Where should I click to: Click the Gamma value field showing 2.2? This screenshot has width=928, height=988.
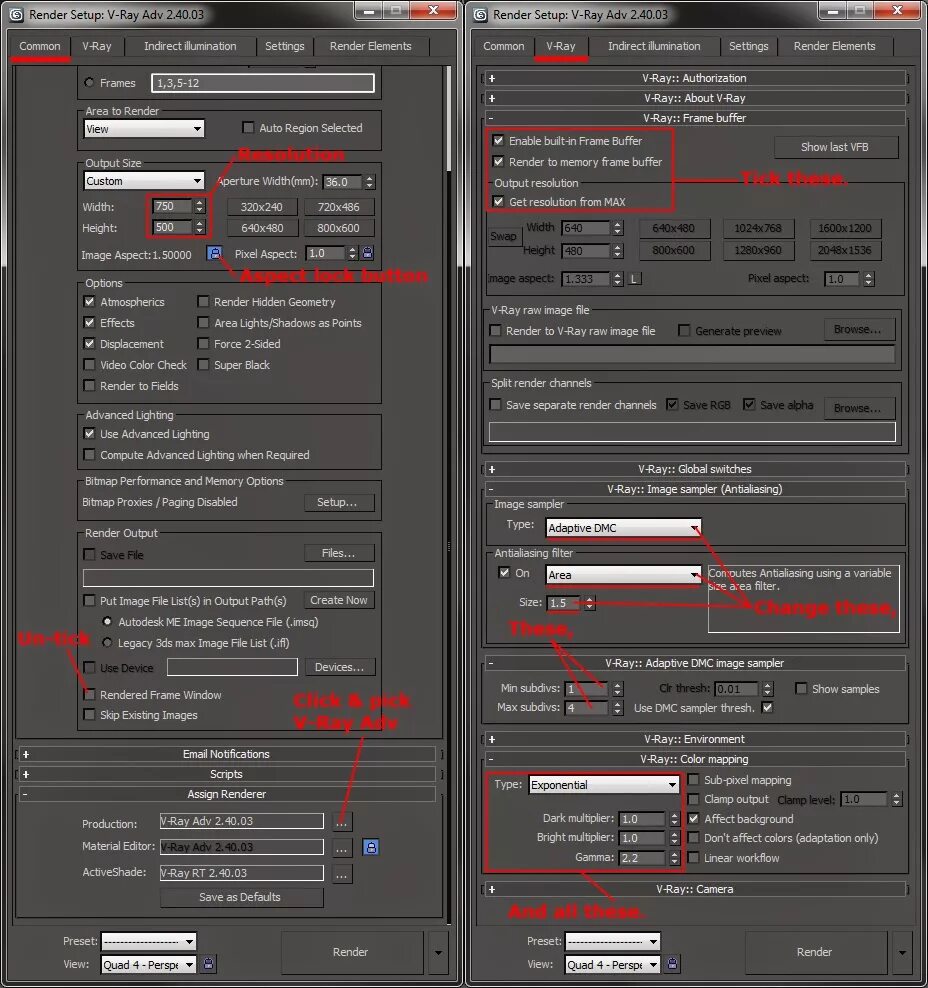click(641, 858)
